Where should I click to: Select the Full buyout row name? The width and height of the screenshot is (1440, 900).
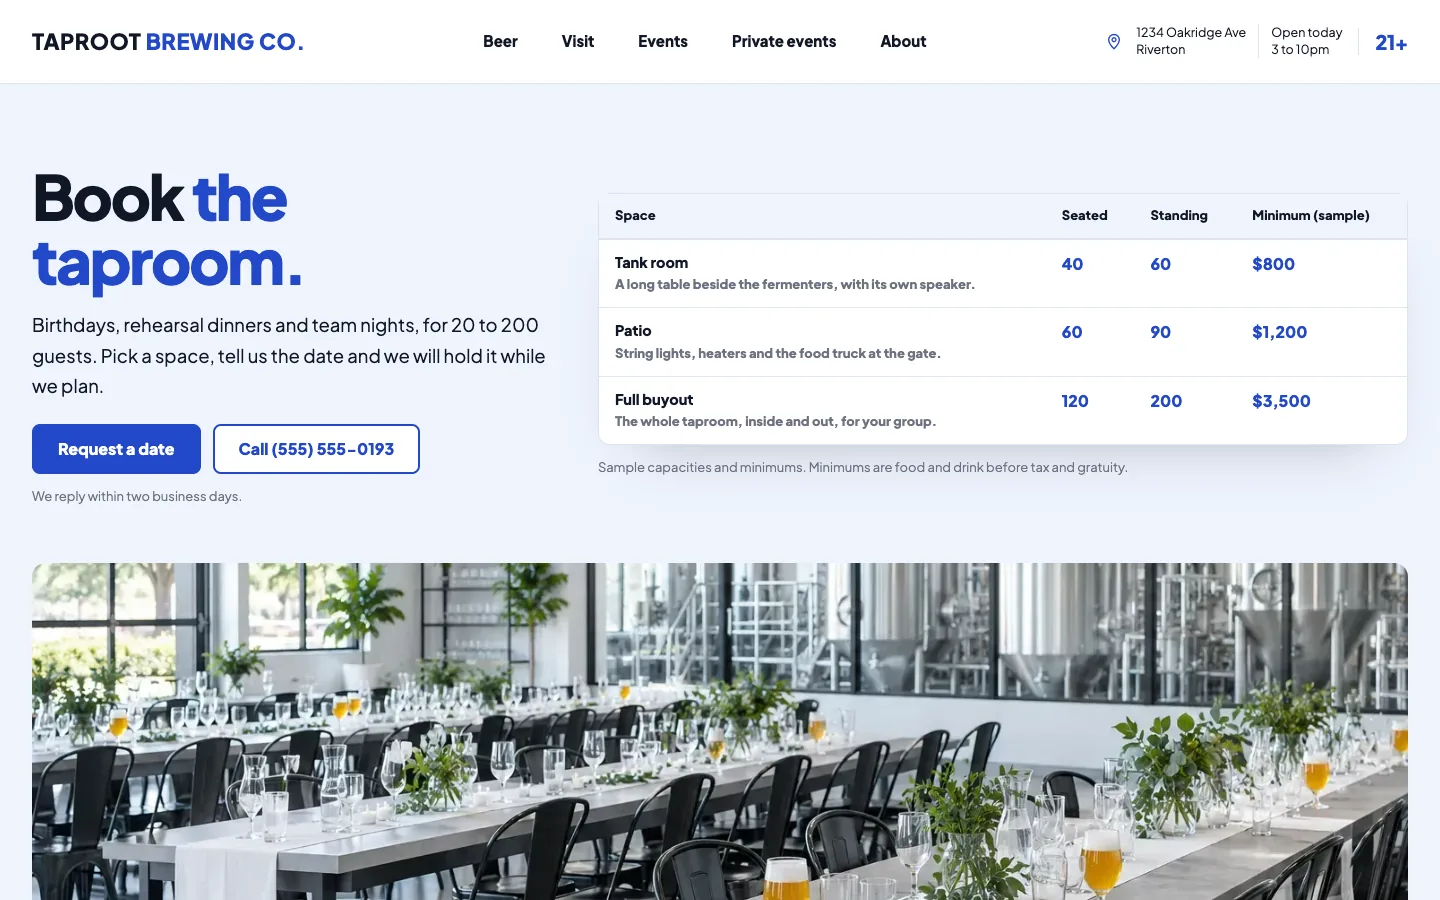tap(654, 400)
